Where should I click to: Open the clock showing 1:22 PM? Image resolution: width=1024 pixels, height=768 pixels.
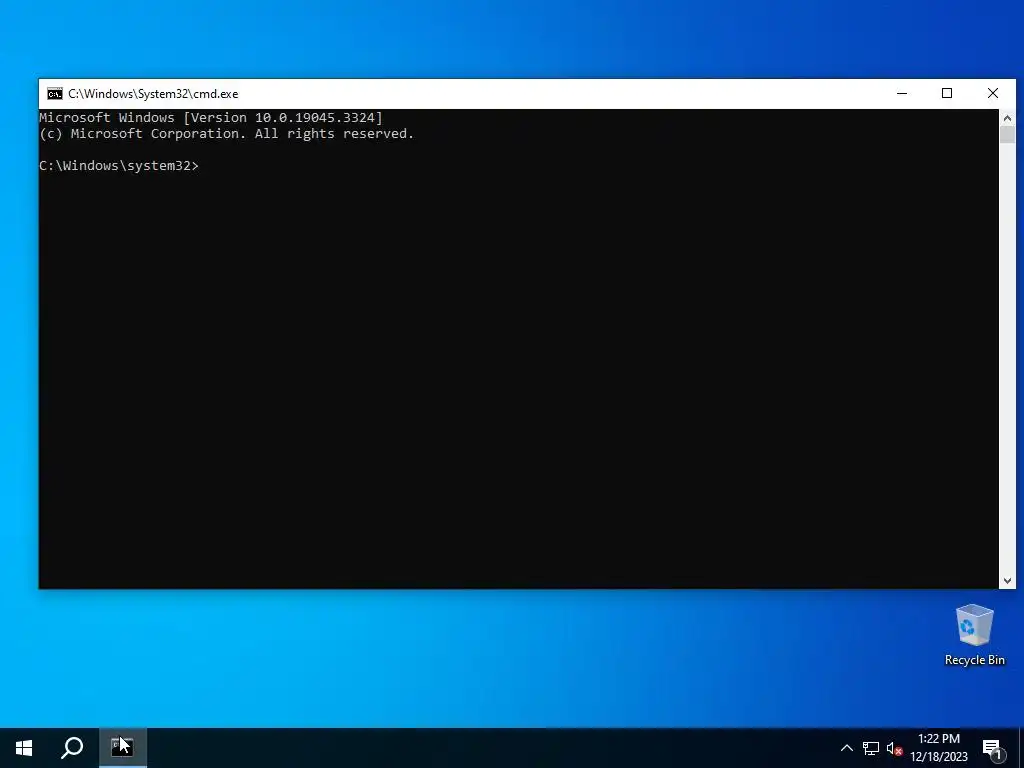939,748
